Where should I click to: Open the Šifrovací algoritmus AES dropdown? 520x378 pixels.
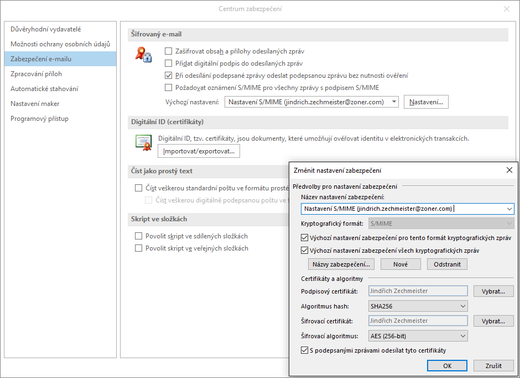pos(463,336)
